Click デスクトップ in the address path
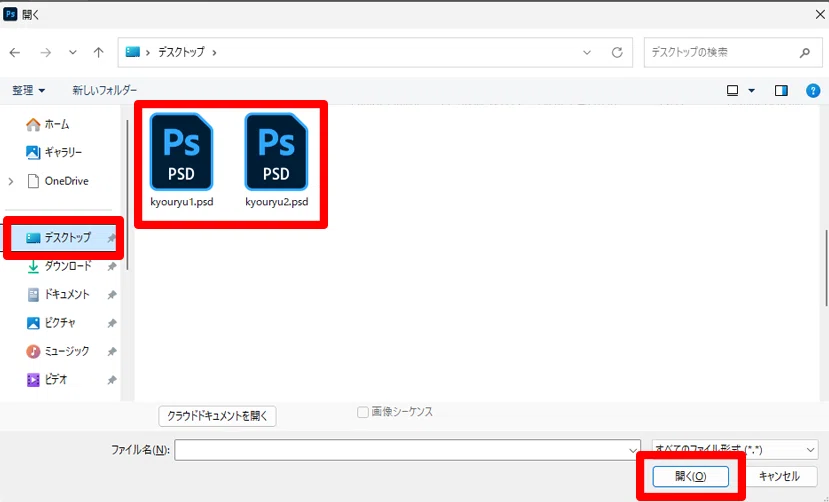 click(x=181, y=52)
